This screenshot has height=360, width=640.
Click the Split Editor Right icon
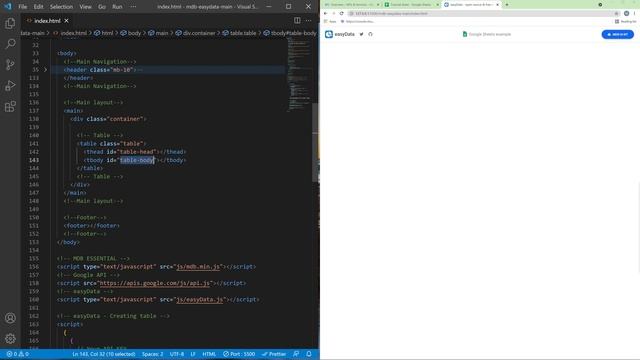click(297, 20)
